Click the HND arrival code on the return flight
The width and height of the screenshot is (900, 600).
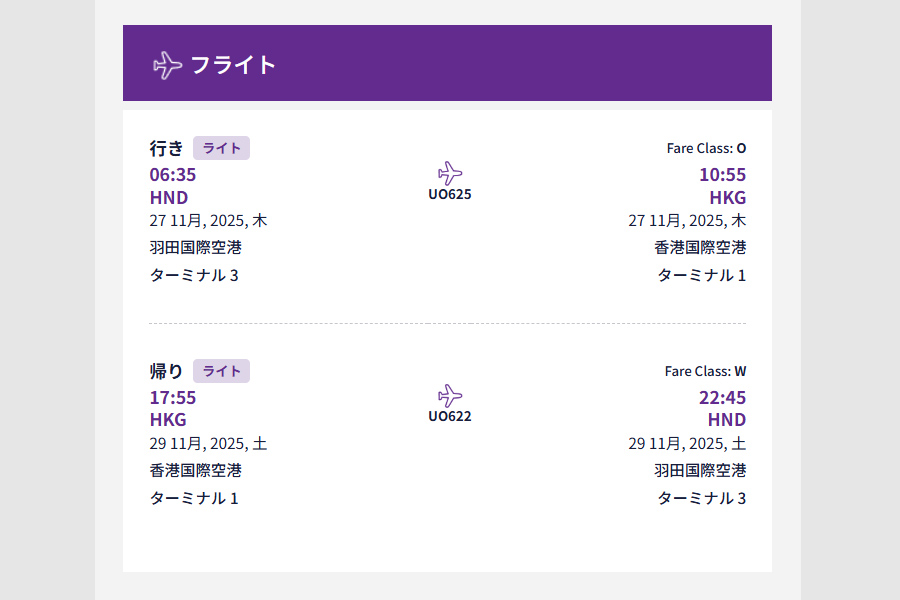[728, 420]
